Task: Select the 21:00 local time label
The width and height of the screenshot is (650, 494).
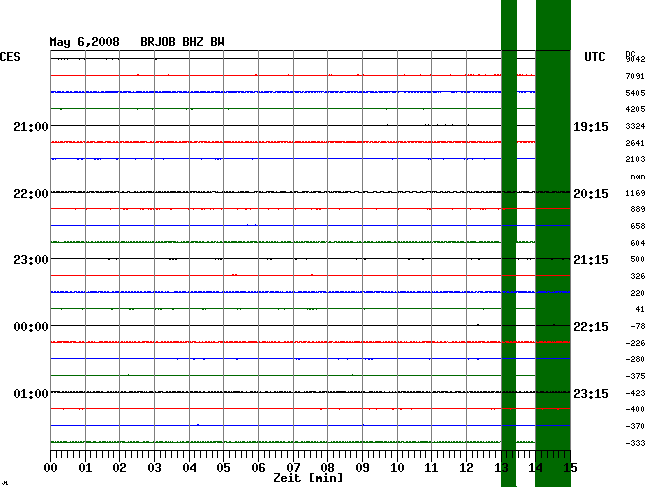Action: 31,126
